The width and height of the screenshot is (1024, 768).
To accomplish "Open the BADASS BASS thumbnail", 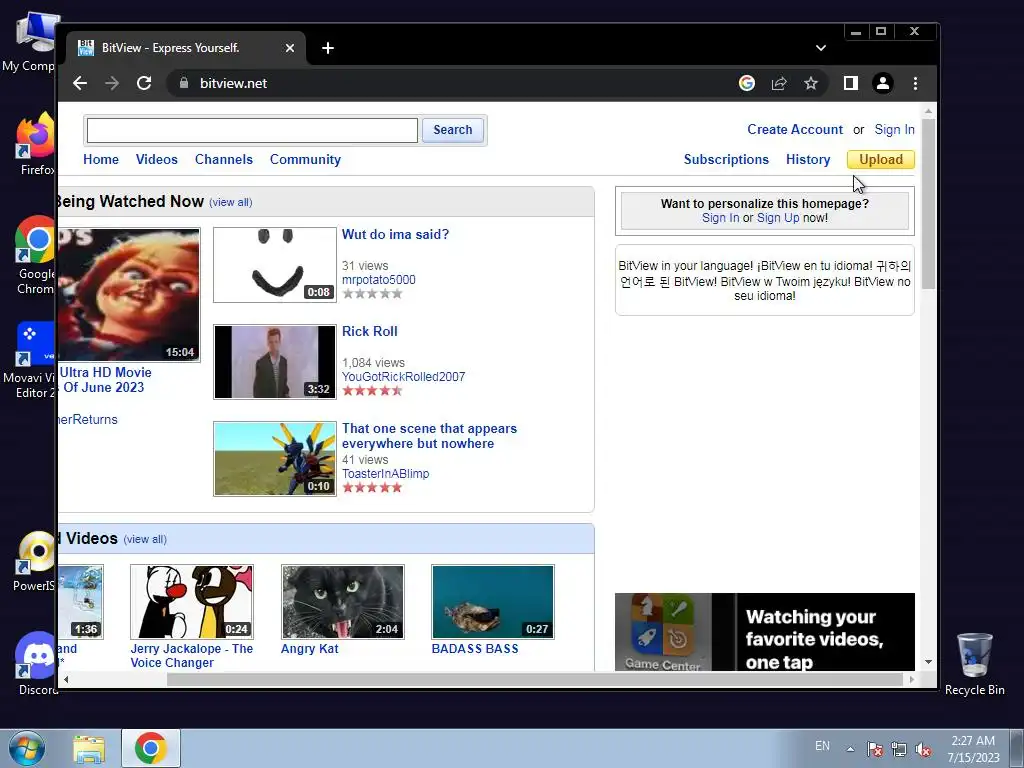I will (493, 601).
